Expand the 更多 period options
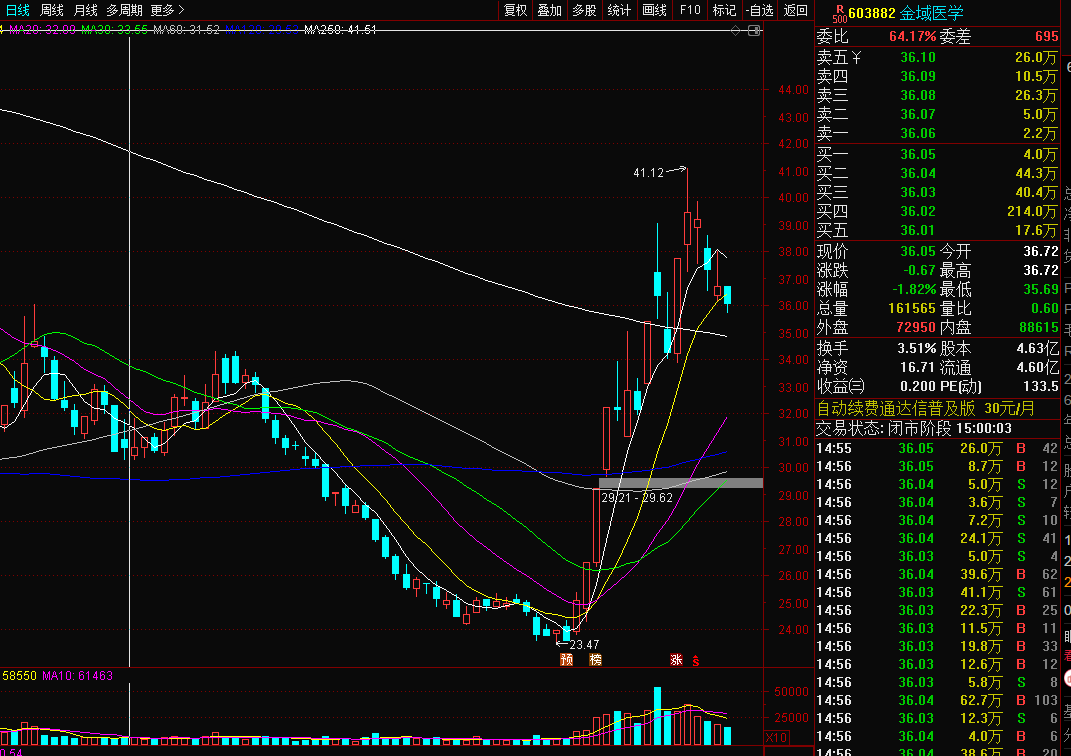The image size is (1071, 756). click(x=167, y=10)
